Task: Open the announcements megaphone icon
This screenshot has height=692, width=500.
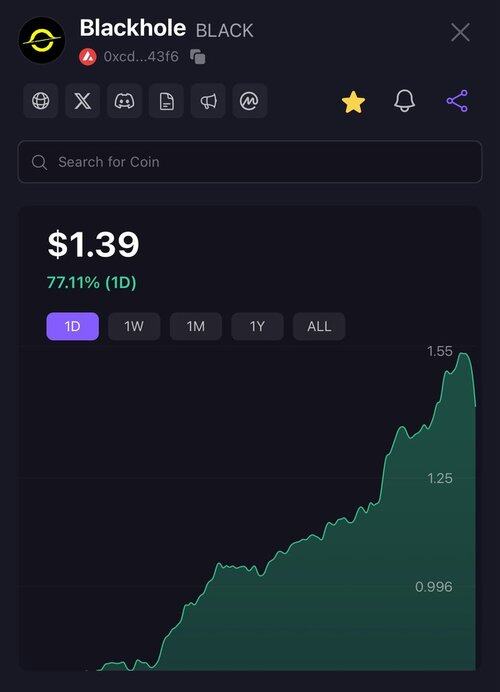Action: tap(208, 101)
